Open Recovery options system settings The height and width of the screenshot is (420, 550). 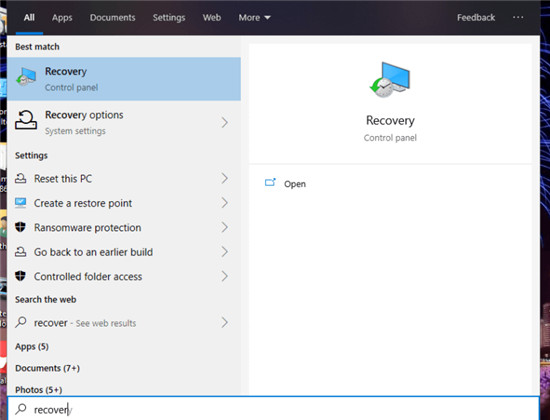124,122
